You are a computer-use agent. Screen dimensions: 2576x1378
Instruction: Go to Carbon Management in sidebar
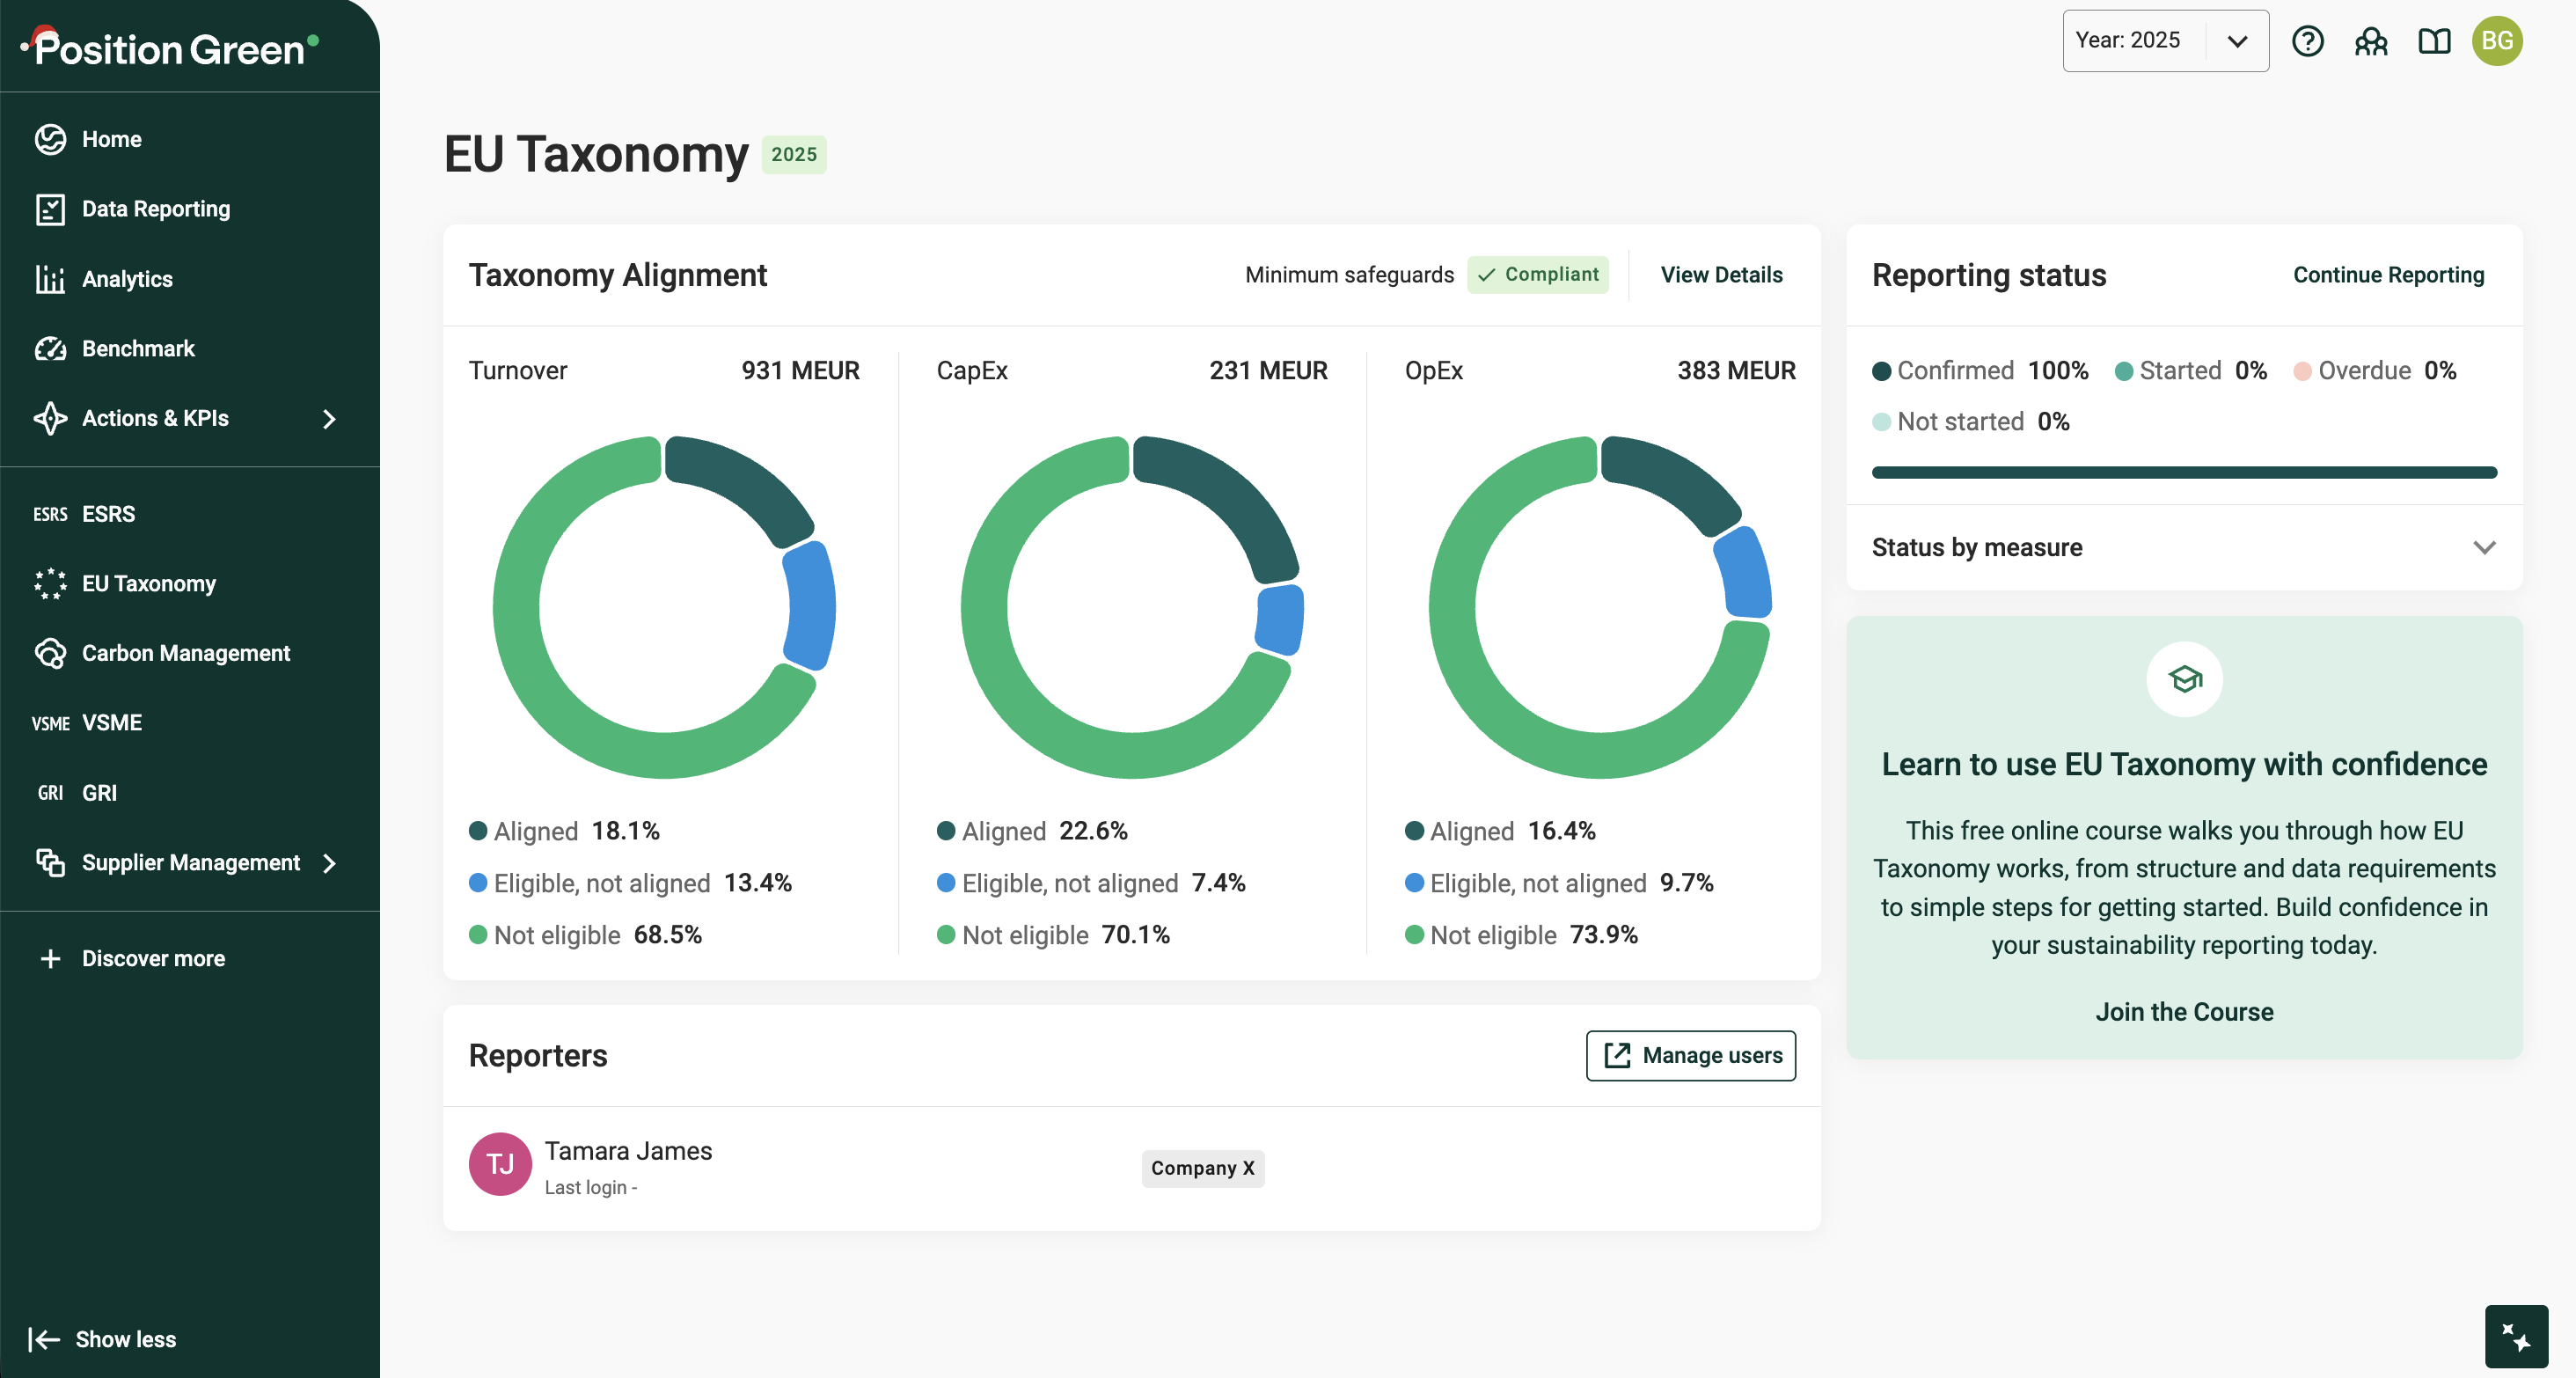186,653
